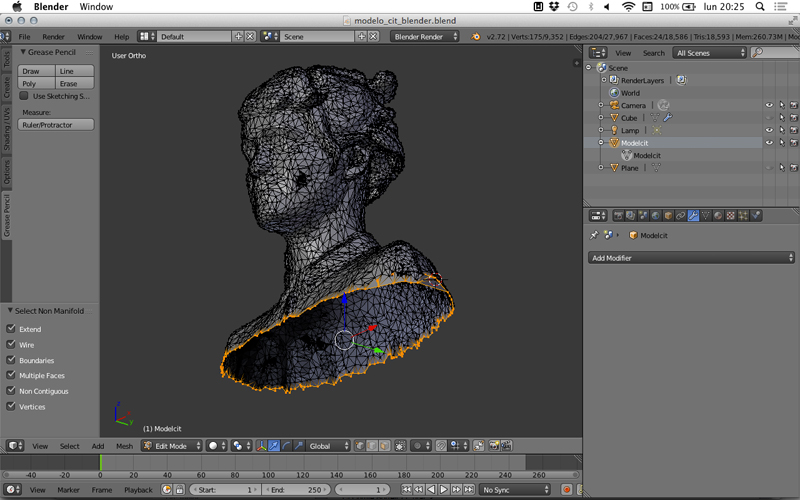800x500 pixels.
Task: Open the Render Layers properties tab icon
Action: (631, 216)
